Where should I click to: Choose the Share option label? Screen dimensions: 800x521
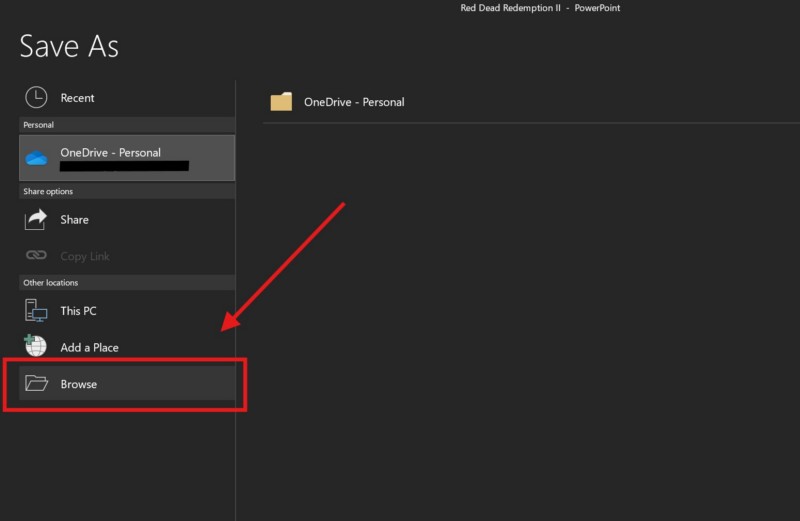click(x=74, y=220)
